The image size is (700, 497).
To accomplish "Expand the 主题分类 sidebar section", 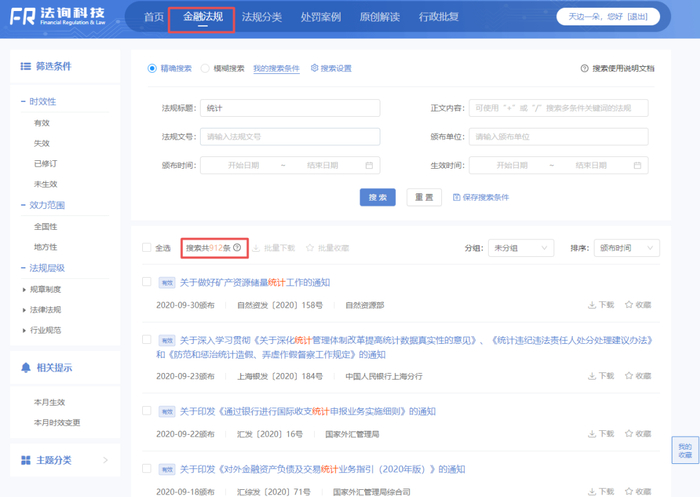I will coord(105,460).
